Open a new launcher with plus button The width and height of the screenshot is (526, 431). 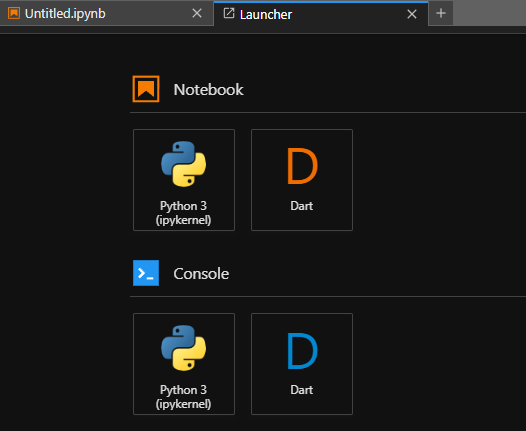(441, 13)
